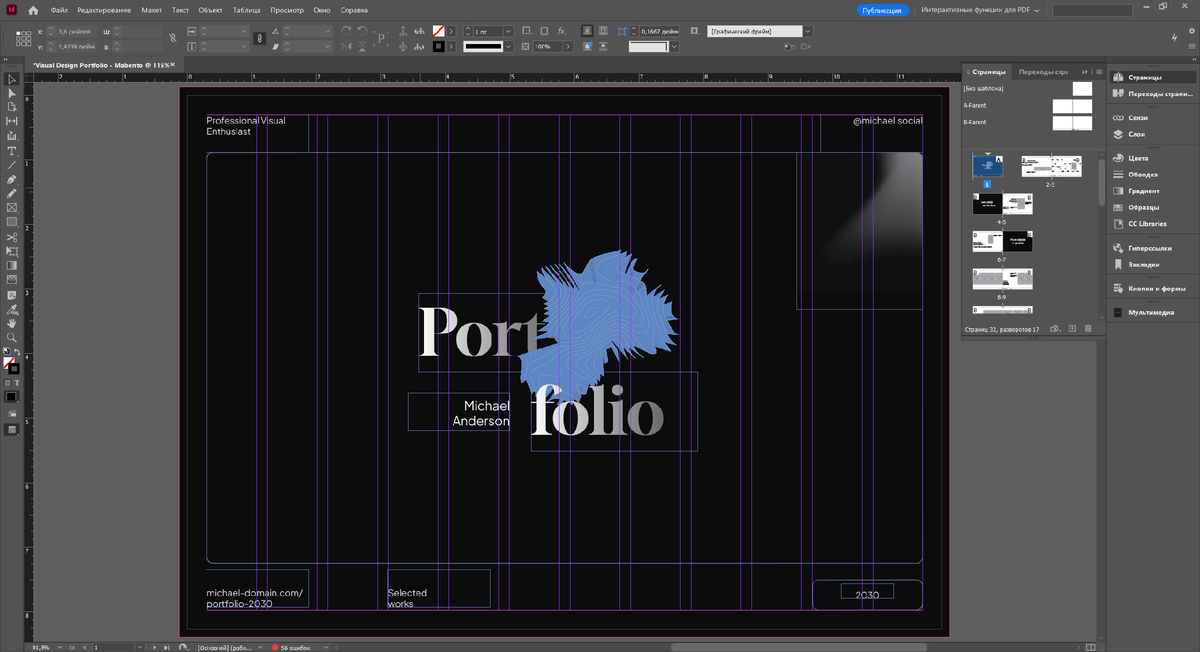
Task: Select the reference point locator grid
Action: 24,38
